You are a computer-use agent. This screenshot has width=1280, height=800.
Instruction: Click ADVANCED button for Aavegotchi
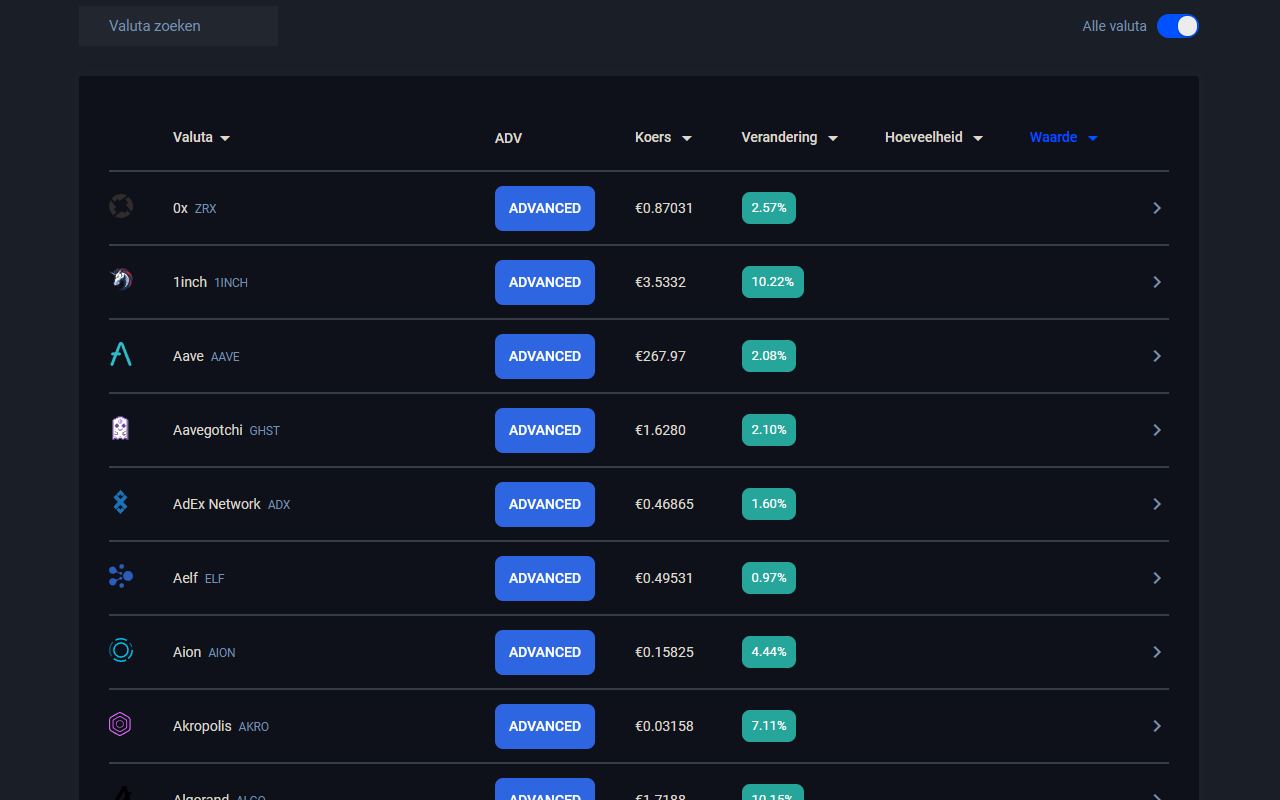point(545,430)
